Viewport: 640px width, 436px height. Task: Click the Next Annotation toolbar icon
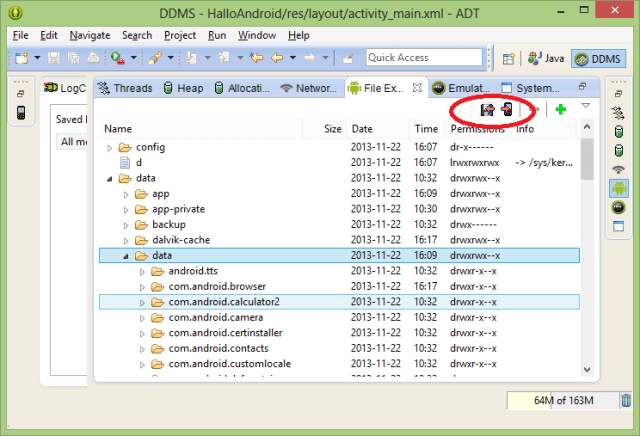tap(191, 58)
